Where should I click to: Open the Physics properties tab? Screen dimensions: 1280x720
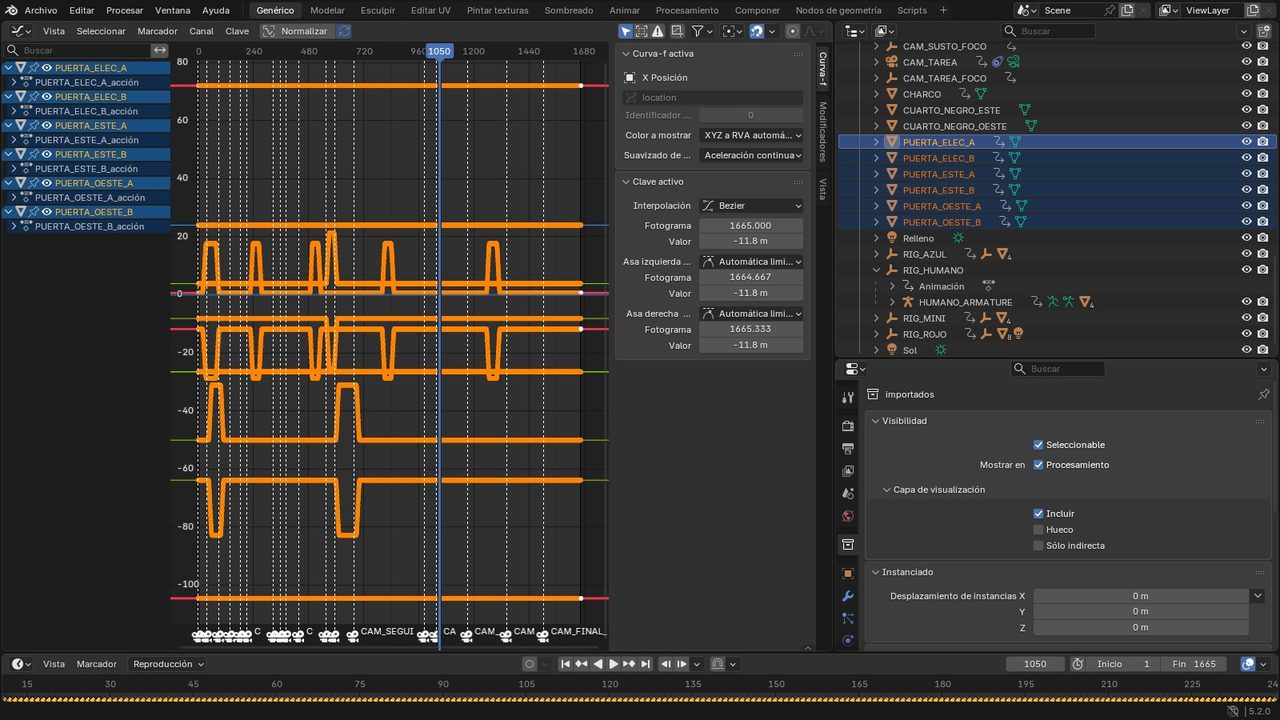tap(848, 641)
